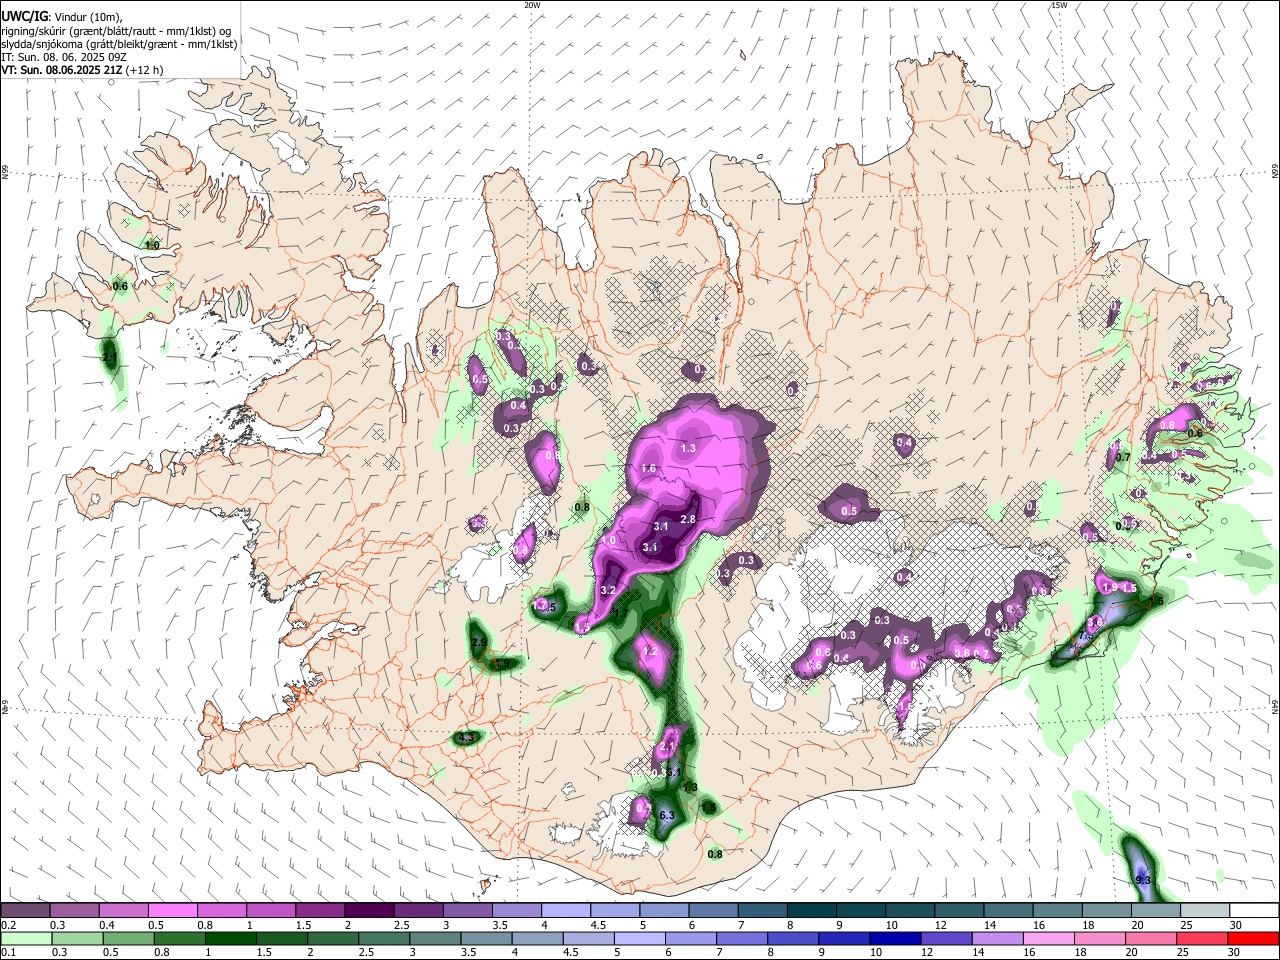
Task: Click the '2.8' value in the dark purple core
Action: tap(687, 519)
